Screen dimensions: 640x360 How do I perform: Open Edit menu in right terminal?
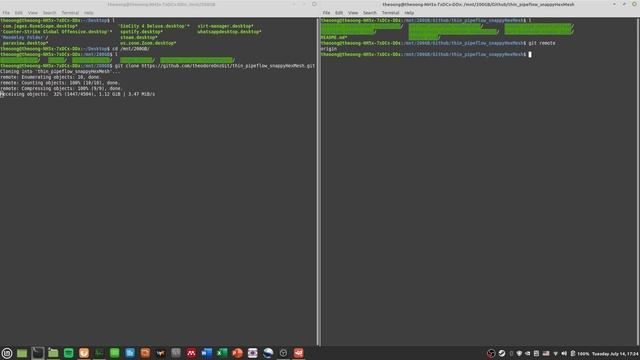click(x=339, y=13)
